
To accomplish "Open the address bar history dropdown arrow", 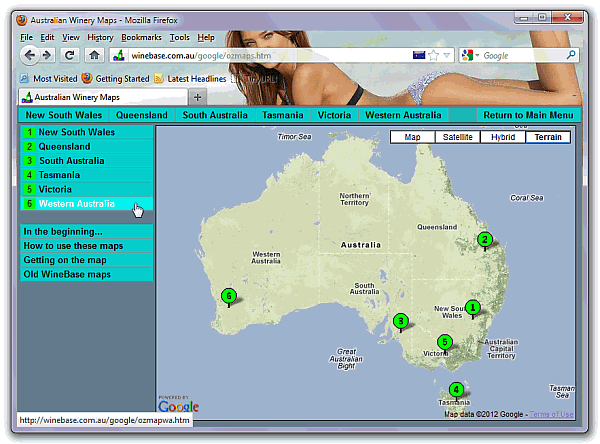I will pos(447,56).
